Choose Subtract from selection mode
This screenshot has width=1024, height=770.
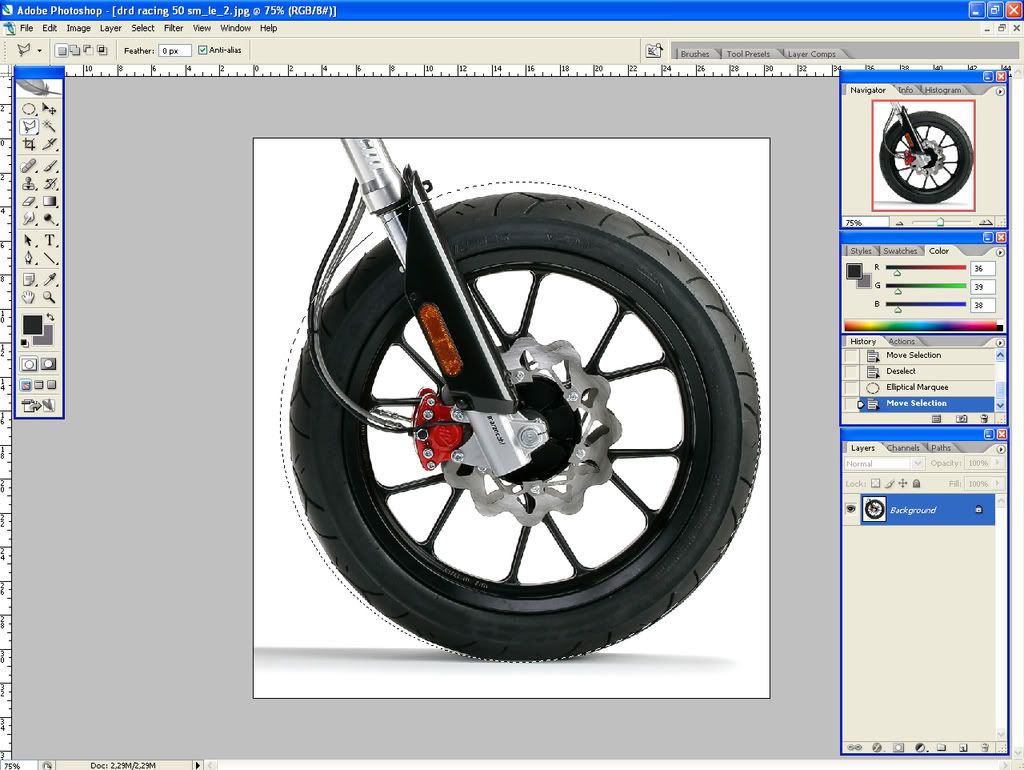coord(88,50)
